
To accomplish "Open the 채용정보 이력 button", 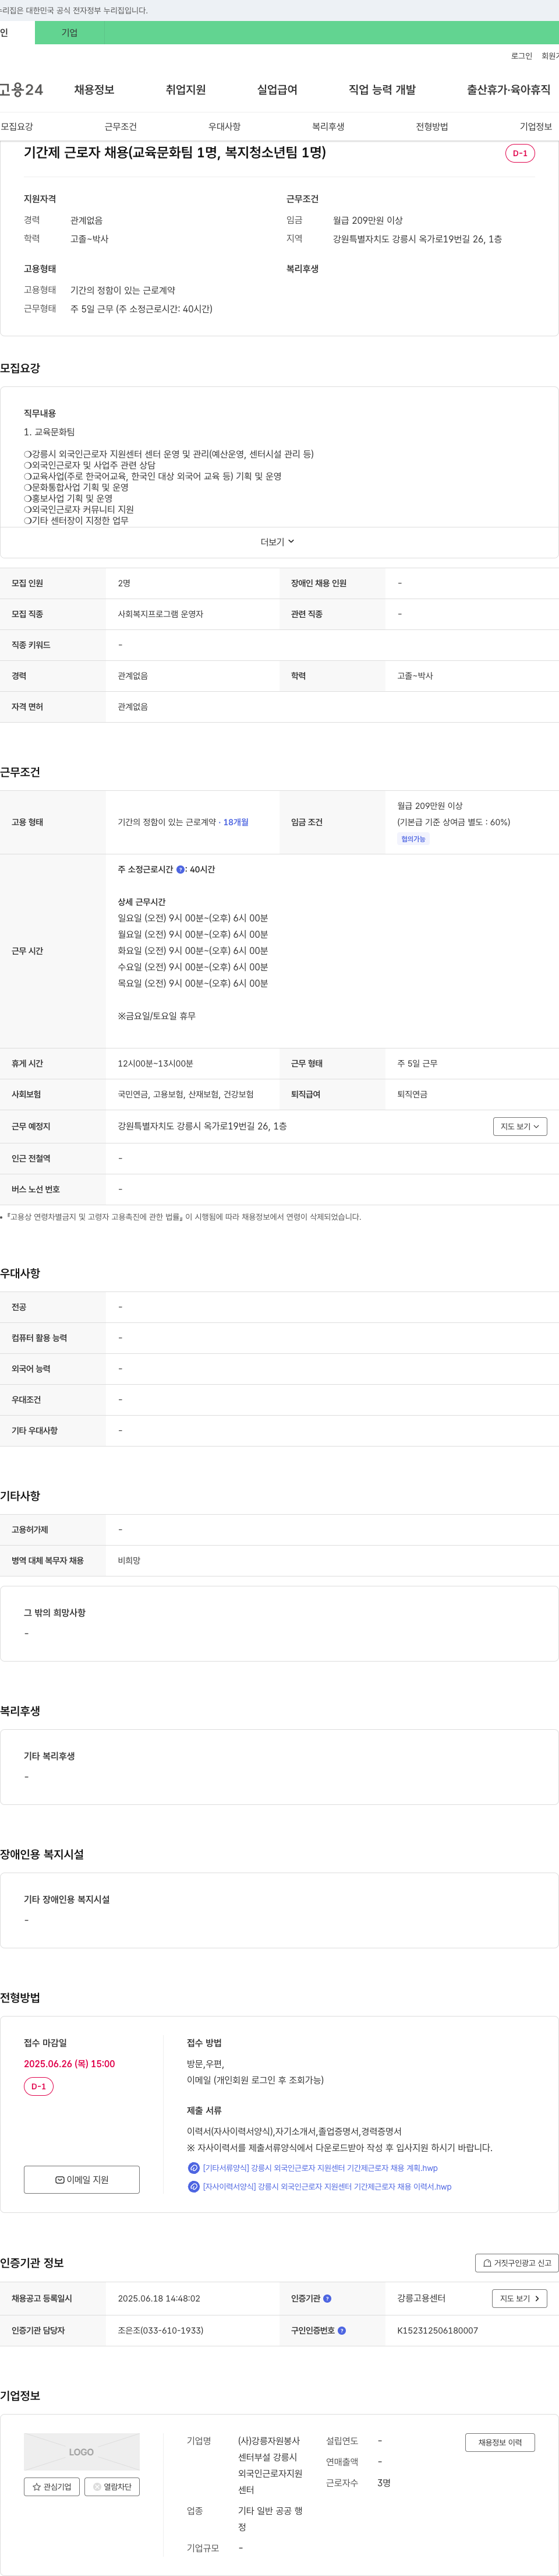I will pos(500,2442).
